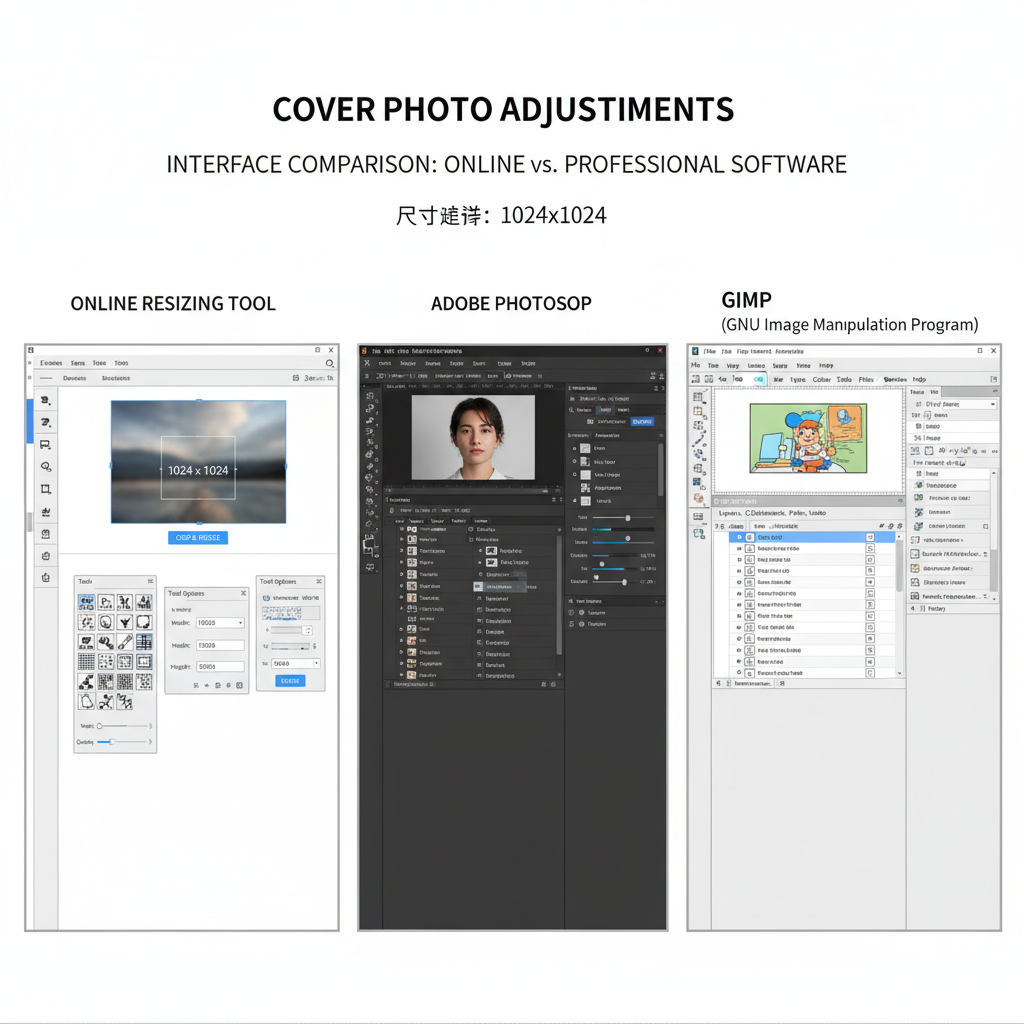Photoshop: select topmost tool in left toolbar
Screen dimensions: 1024x1024
tap(370, 396)
